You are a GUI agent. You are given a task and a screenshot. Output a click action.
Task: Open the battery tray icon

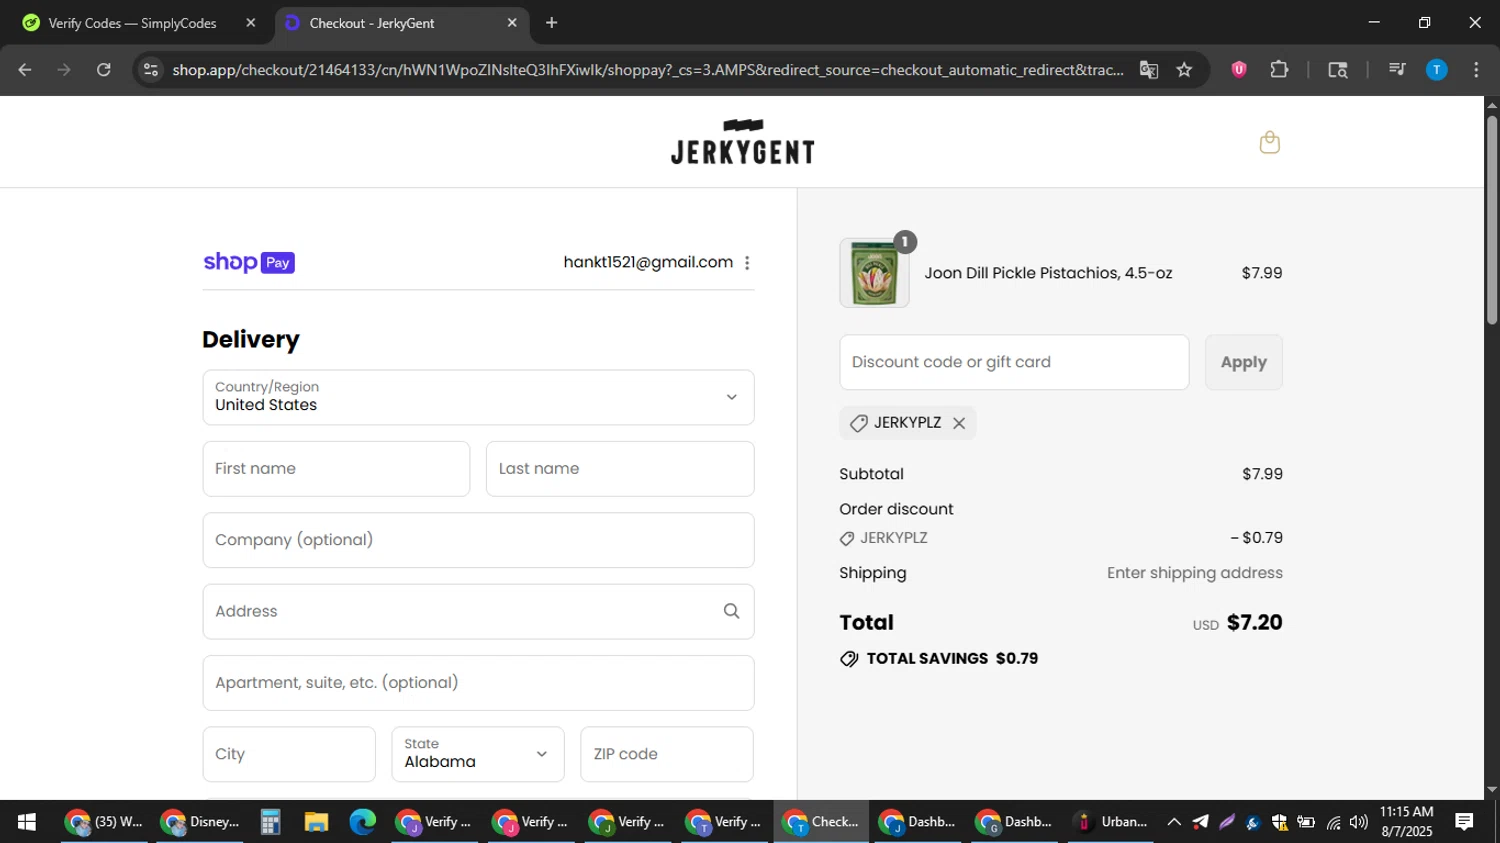point(1306,822)
